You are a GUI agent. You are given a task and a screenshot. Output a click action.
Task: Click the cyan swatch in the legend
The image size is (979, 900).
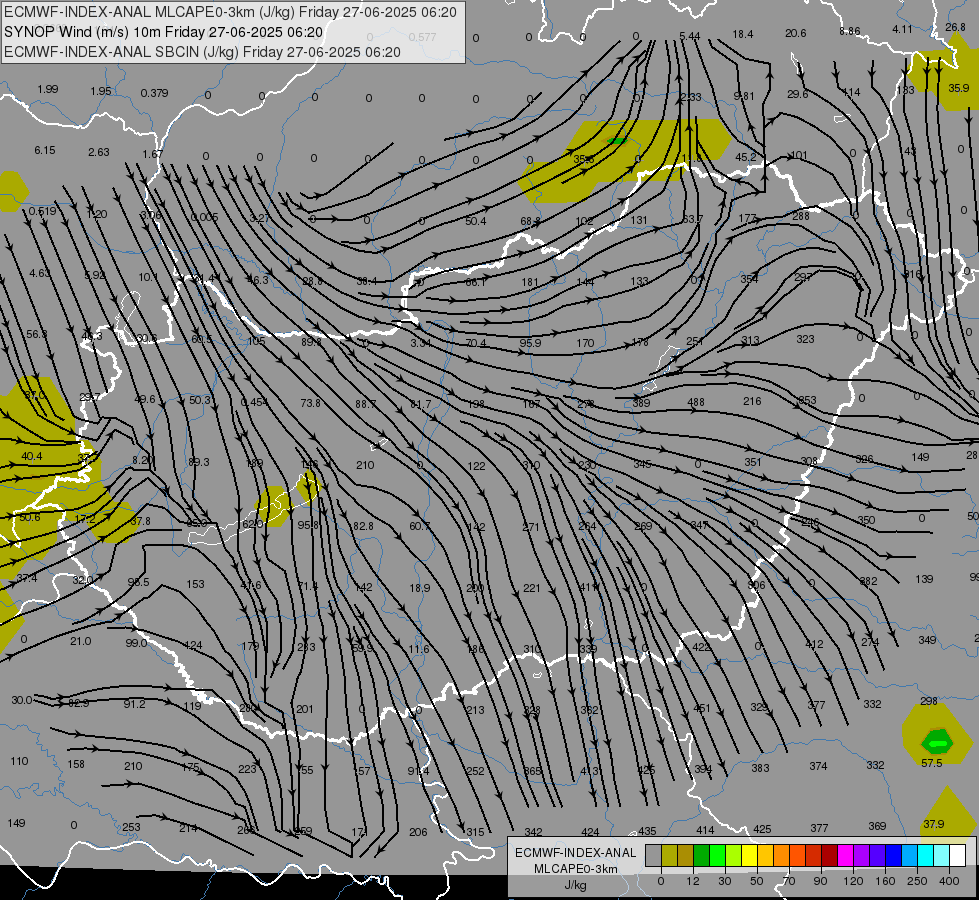925,855
